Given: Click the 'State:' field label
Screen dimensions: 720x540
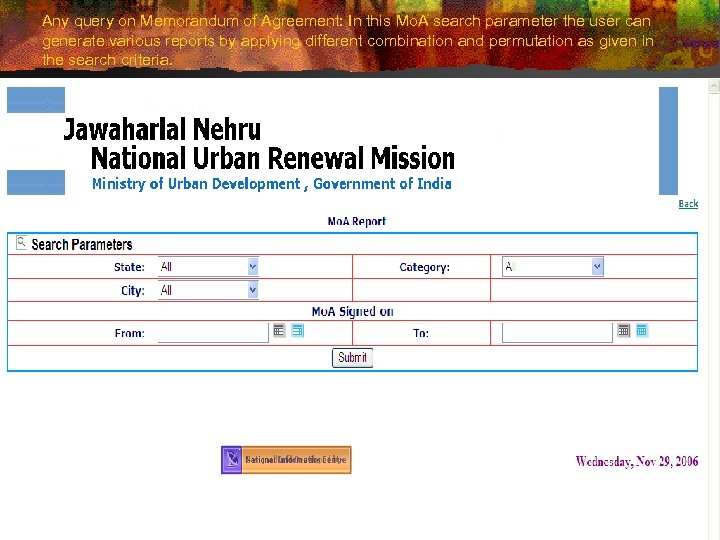Looking at the screenshot, I should tap(129, 267).
